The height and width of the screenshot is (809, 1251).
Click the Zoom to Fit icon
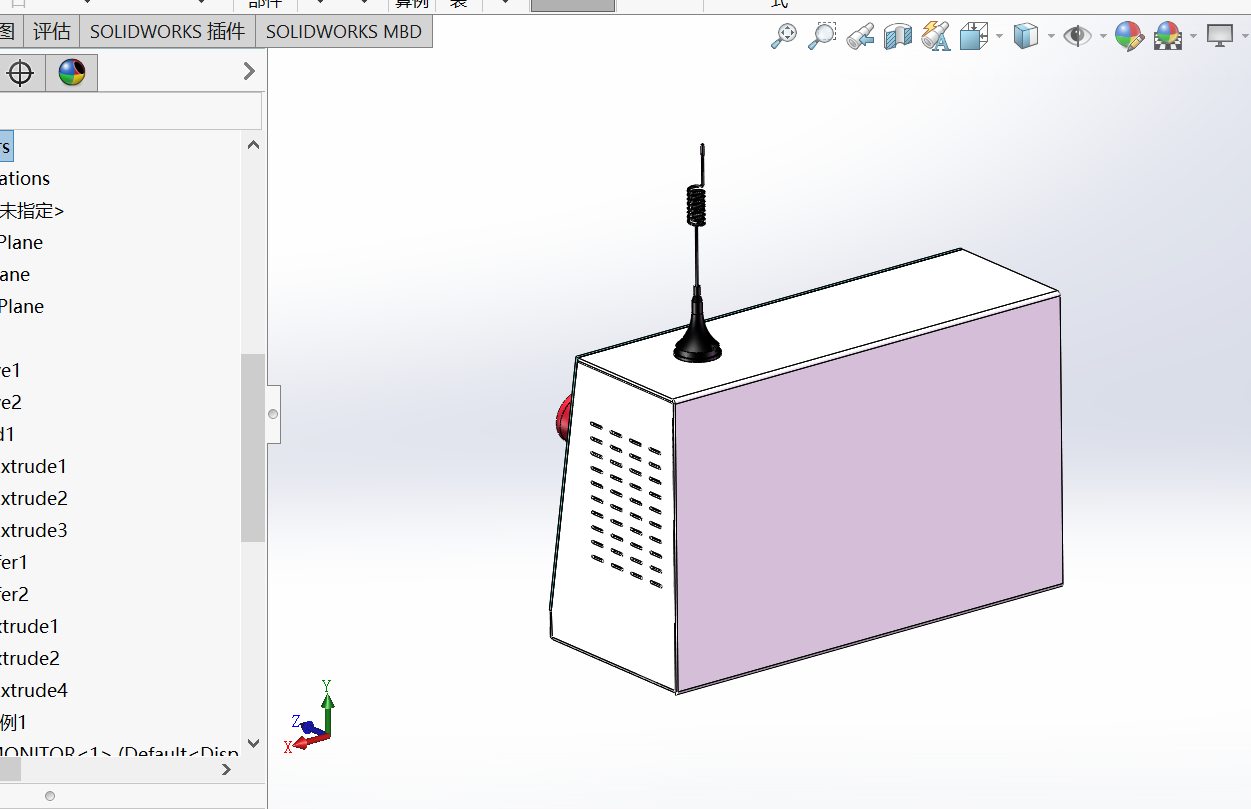(x=784, y=37)
